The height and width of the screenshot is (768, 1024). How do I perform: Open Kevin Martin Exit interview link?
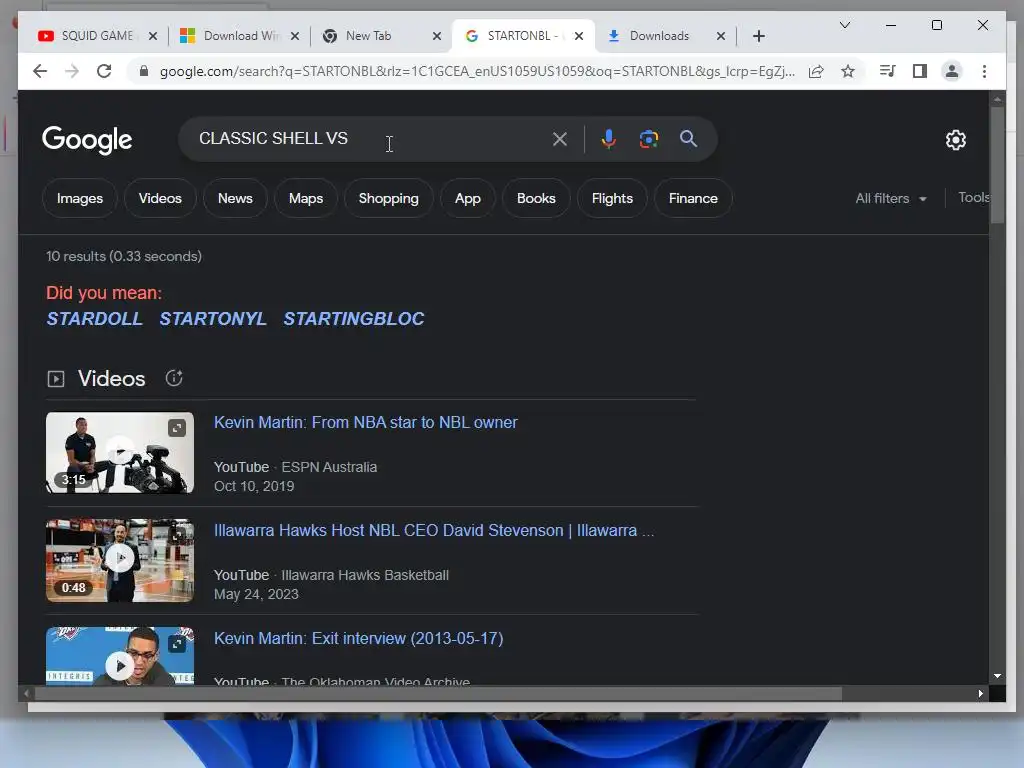click(x=359, y=638)
